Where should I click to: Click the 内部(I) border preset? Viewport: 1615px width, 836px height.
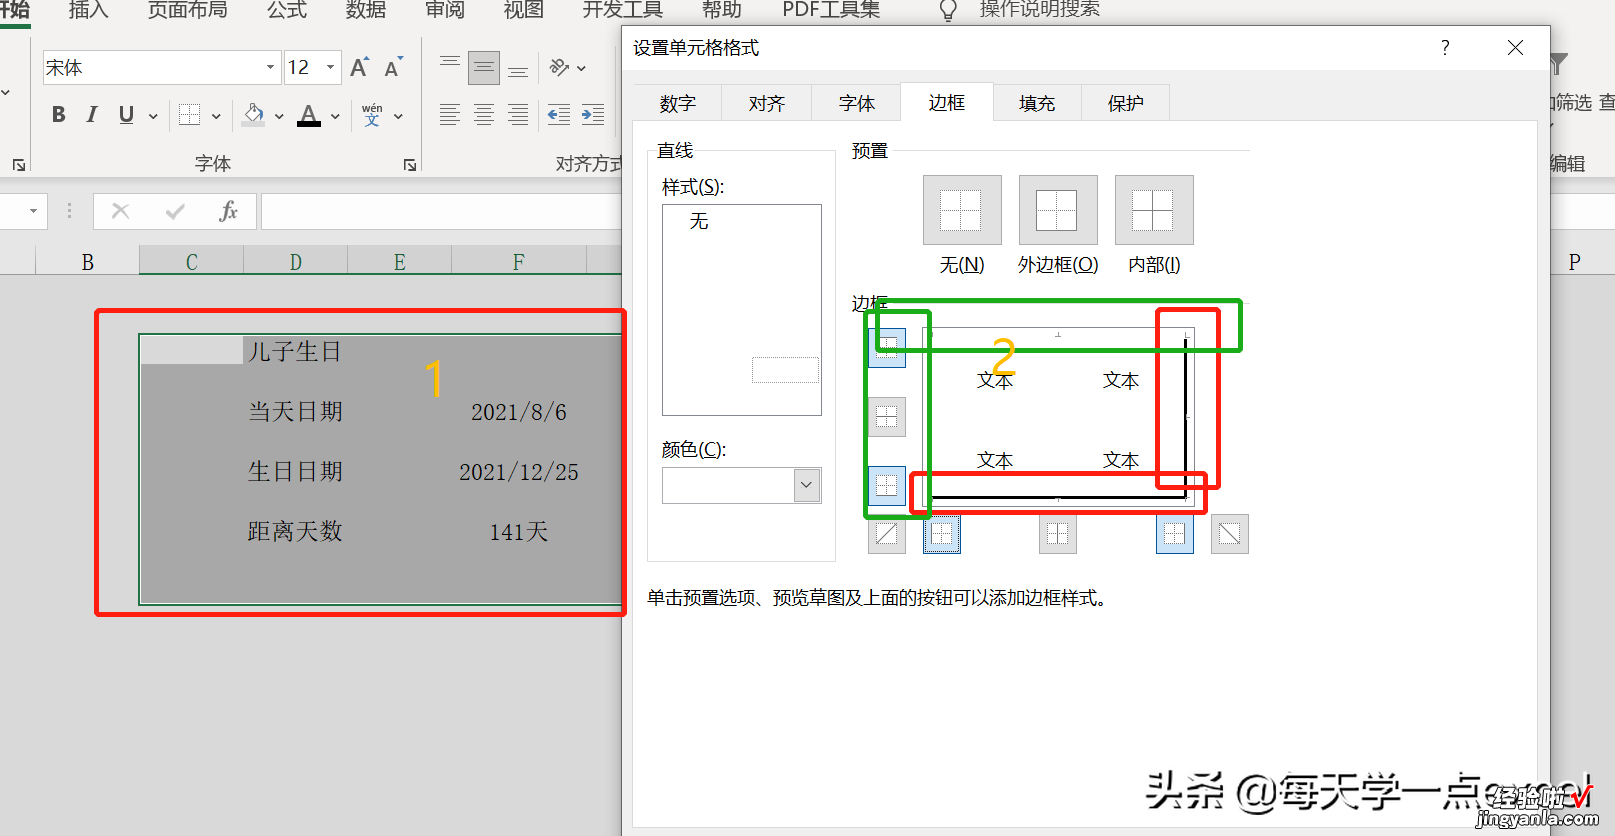(1154, 210)
